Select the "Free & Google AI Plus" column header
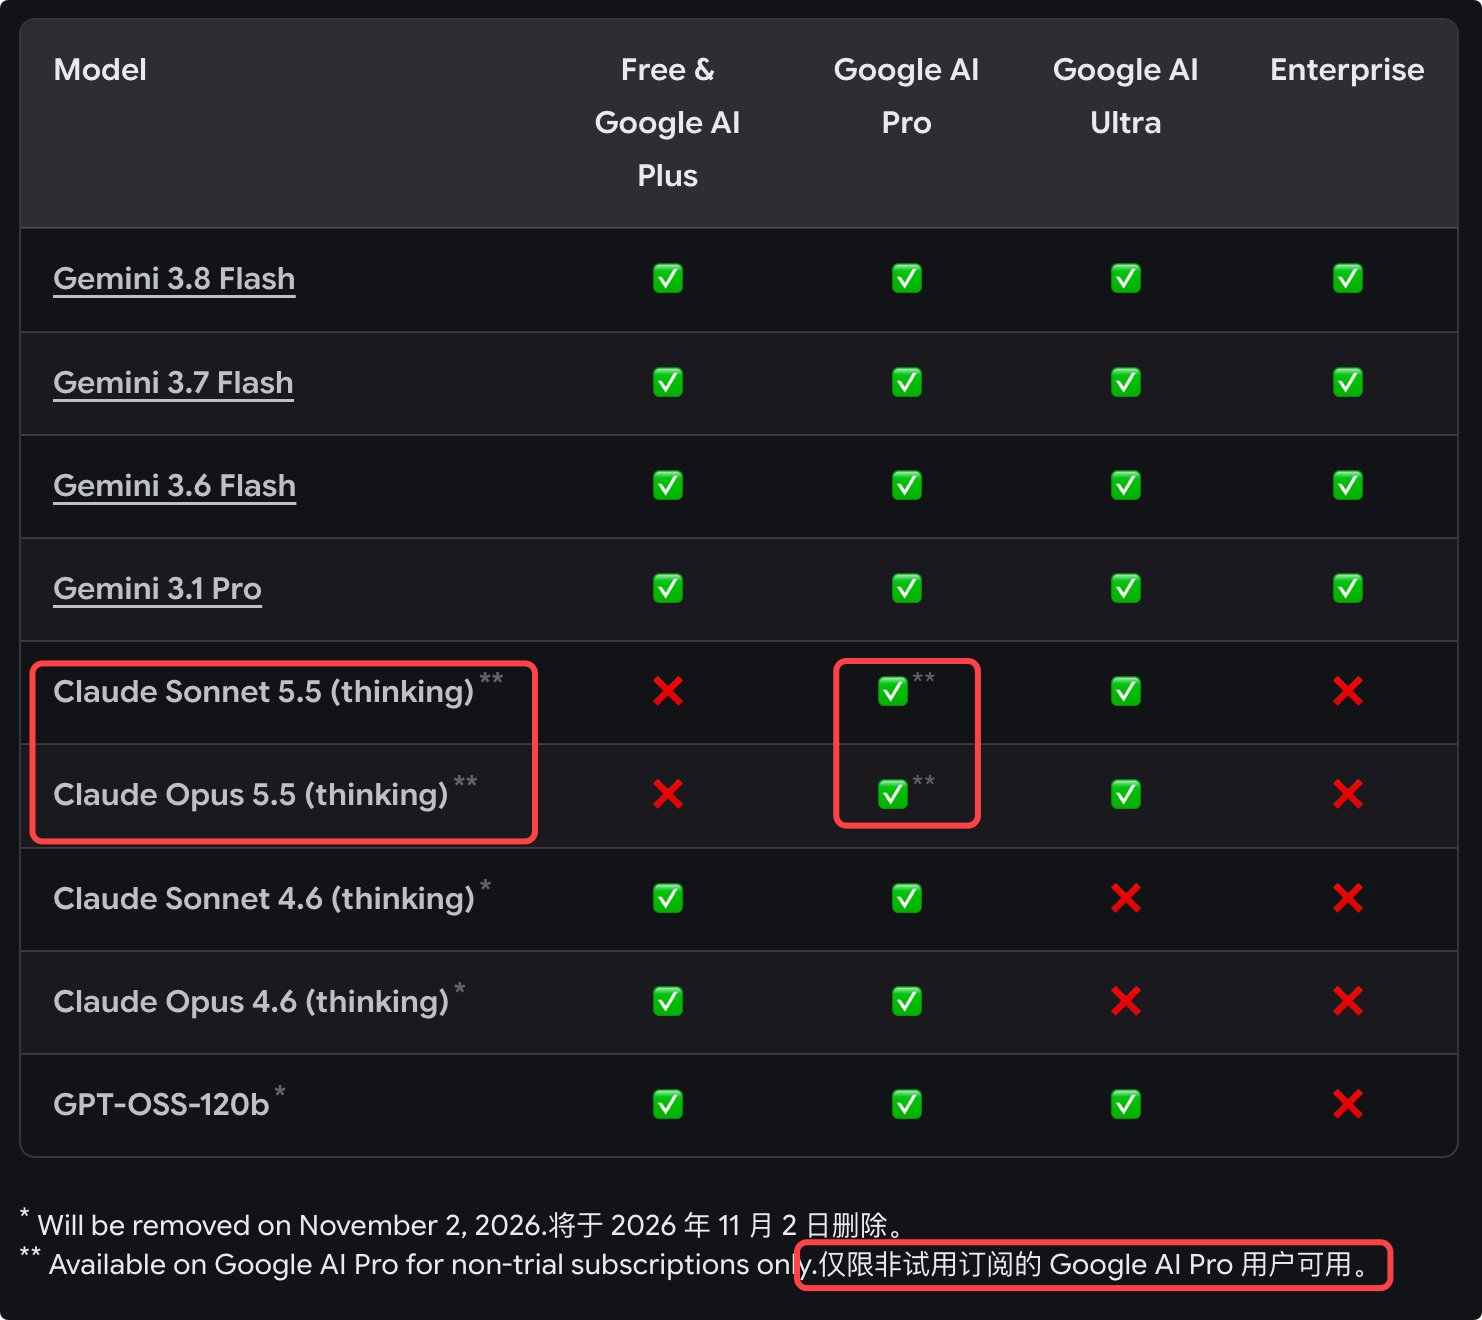The image size is (1482, 1320). pyautogui.click(x=667, y=122)
